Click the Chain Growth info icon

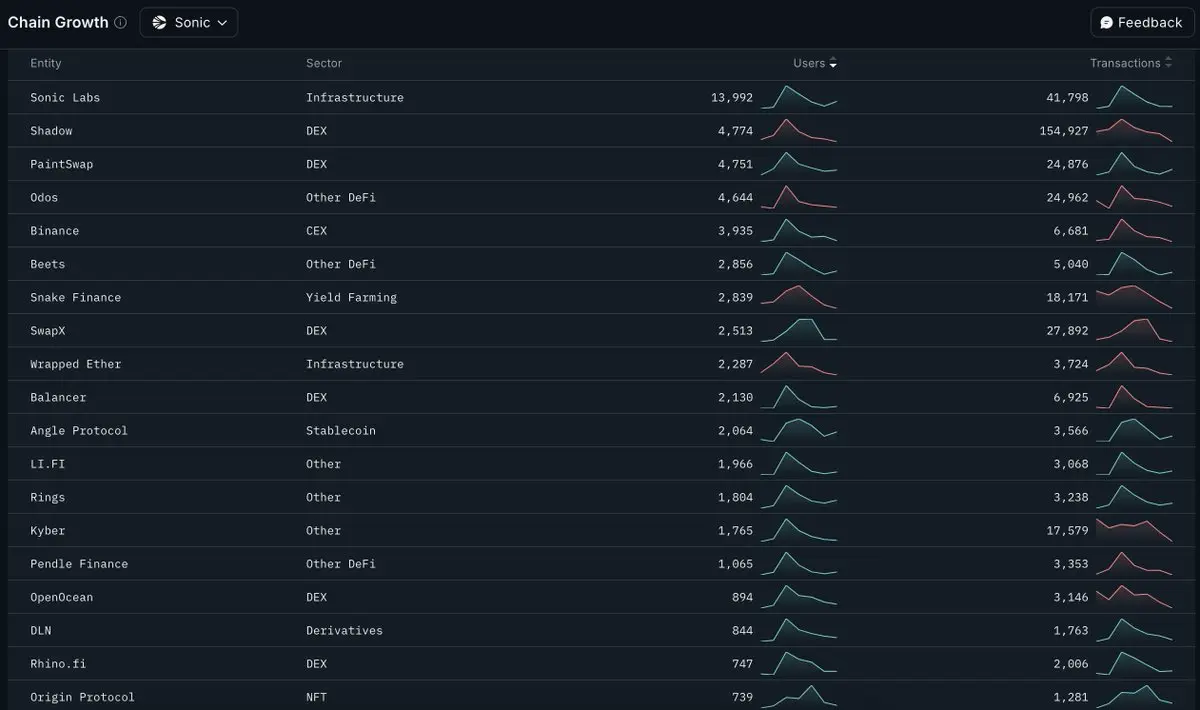tap(121, 22)
